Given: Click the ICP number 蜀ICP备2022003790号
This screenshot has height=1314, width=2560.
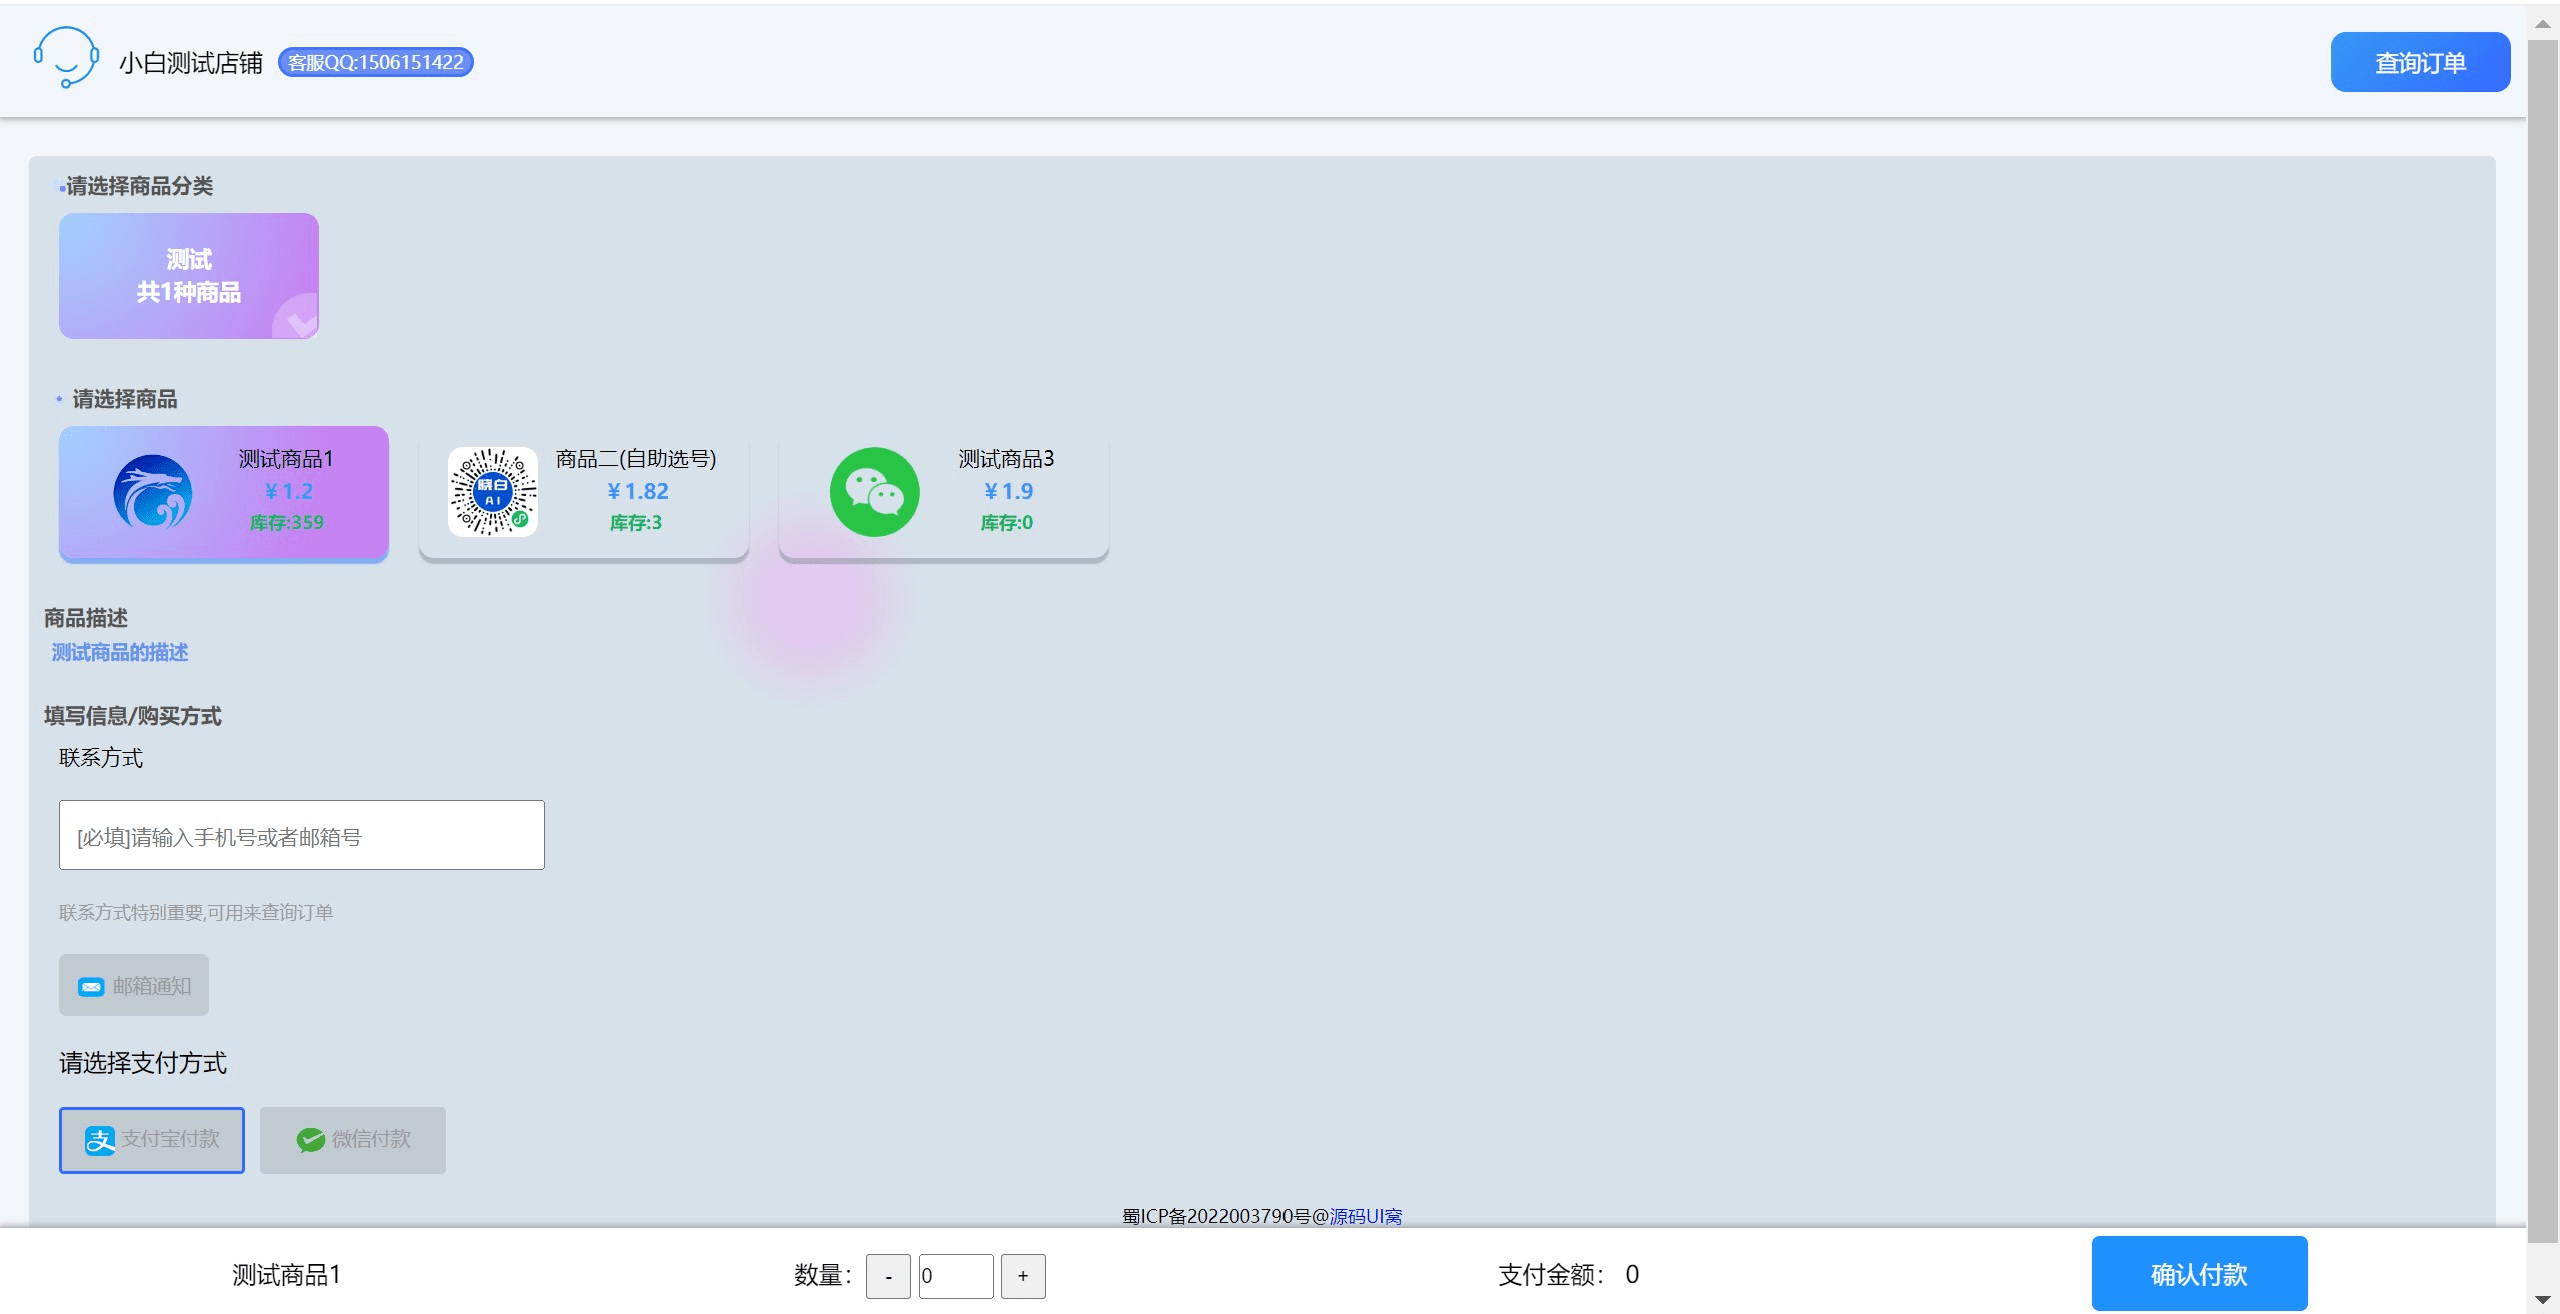Looking at the screenshot, I should coord(1216,1216).
